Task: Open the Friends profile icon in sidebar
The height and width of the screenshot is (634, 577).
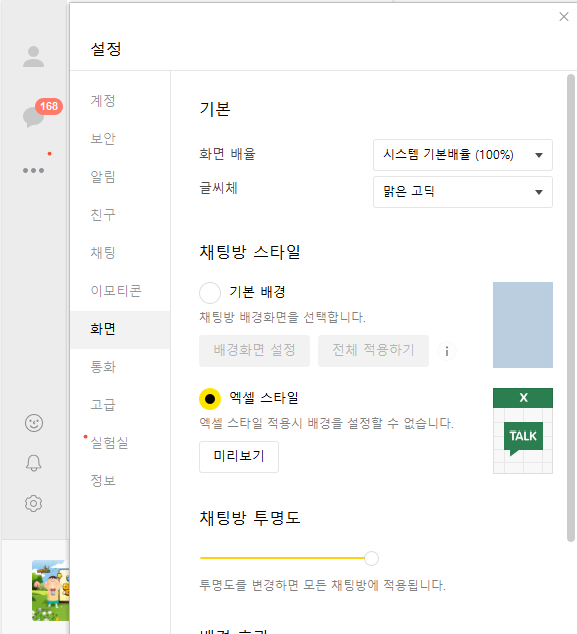Action: [34, 57]
